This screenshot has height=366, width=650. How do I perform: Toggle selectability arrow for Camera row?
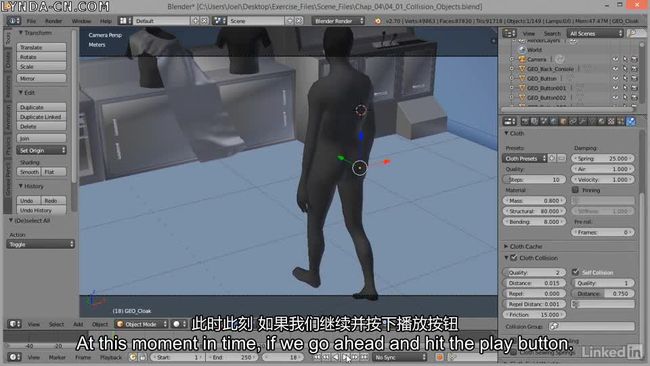click(625, 59)
